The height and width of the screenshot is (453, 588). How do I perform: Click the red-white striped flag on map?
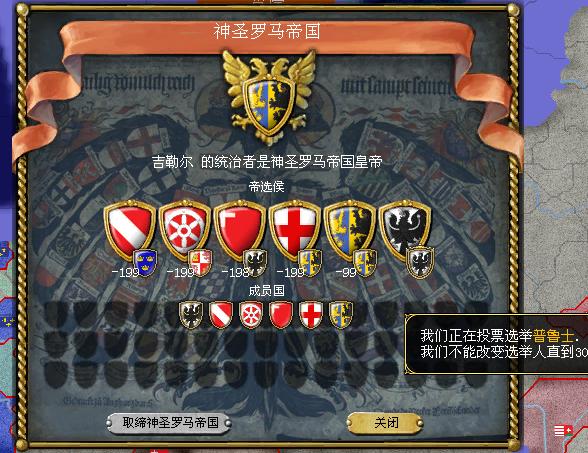tap(563, 430)
